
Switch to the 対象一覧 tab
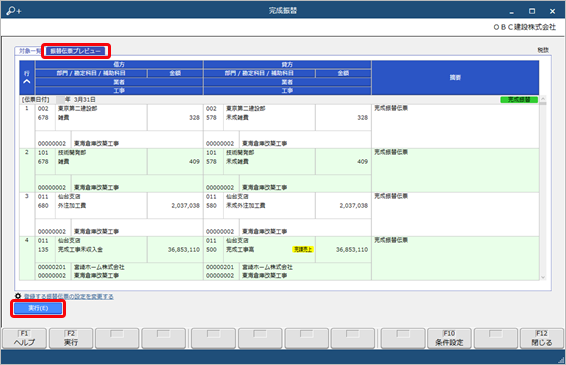[30, 51]
